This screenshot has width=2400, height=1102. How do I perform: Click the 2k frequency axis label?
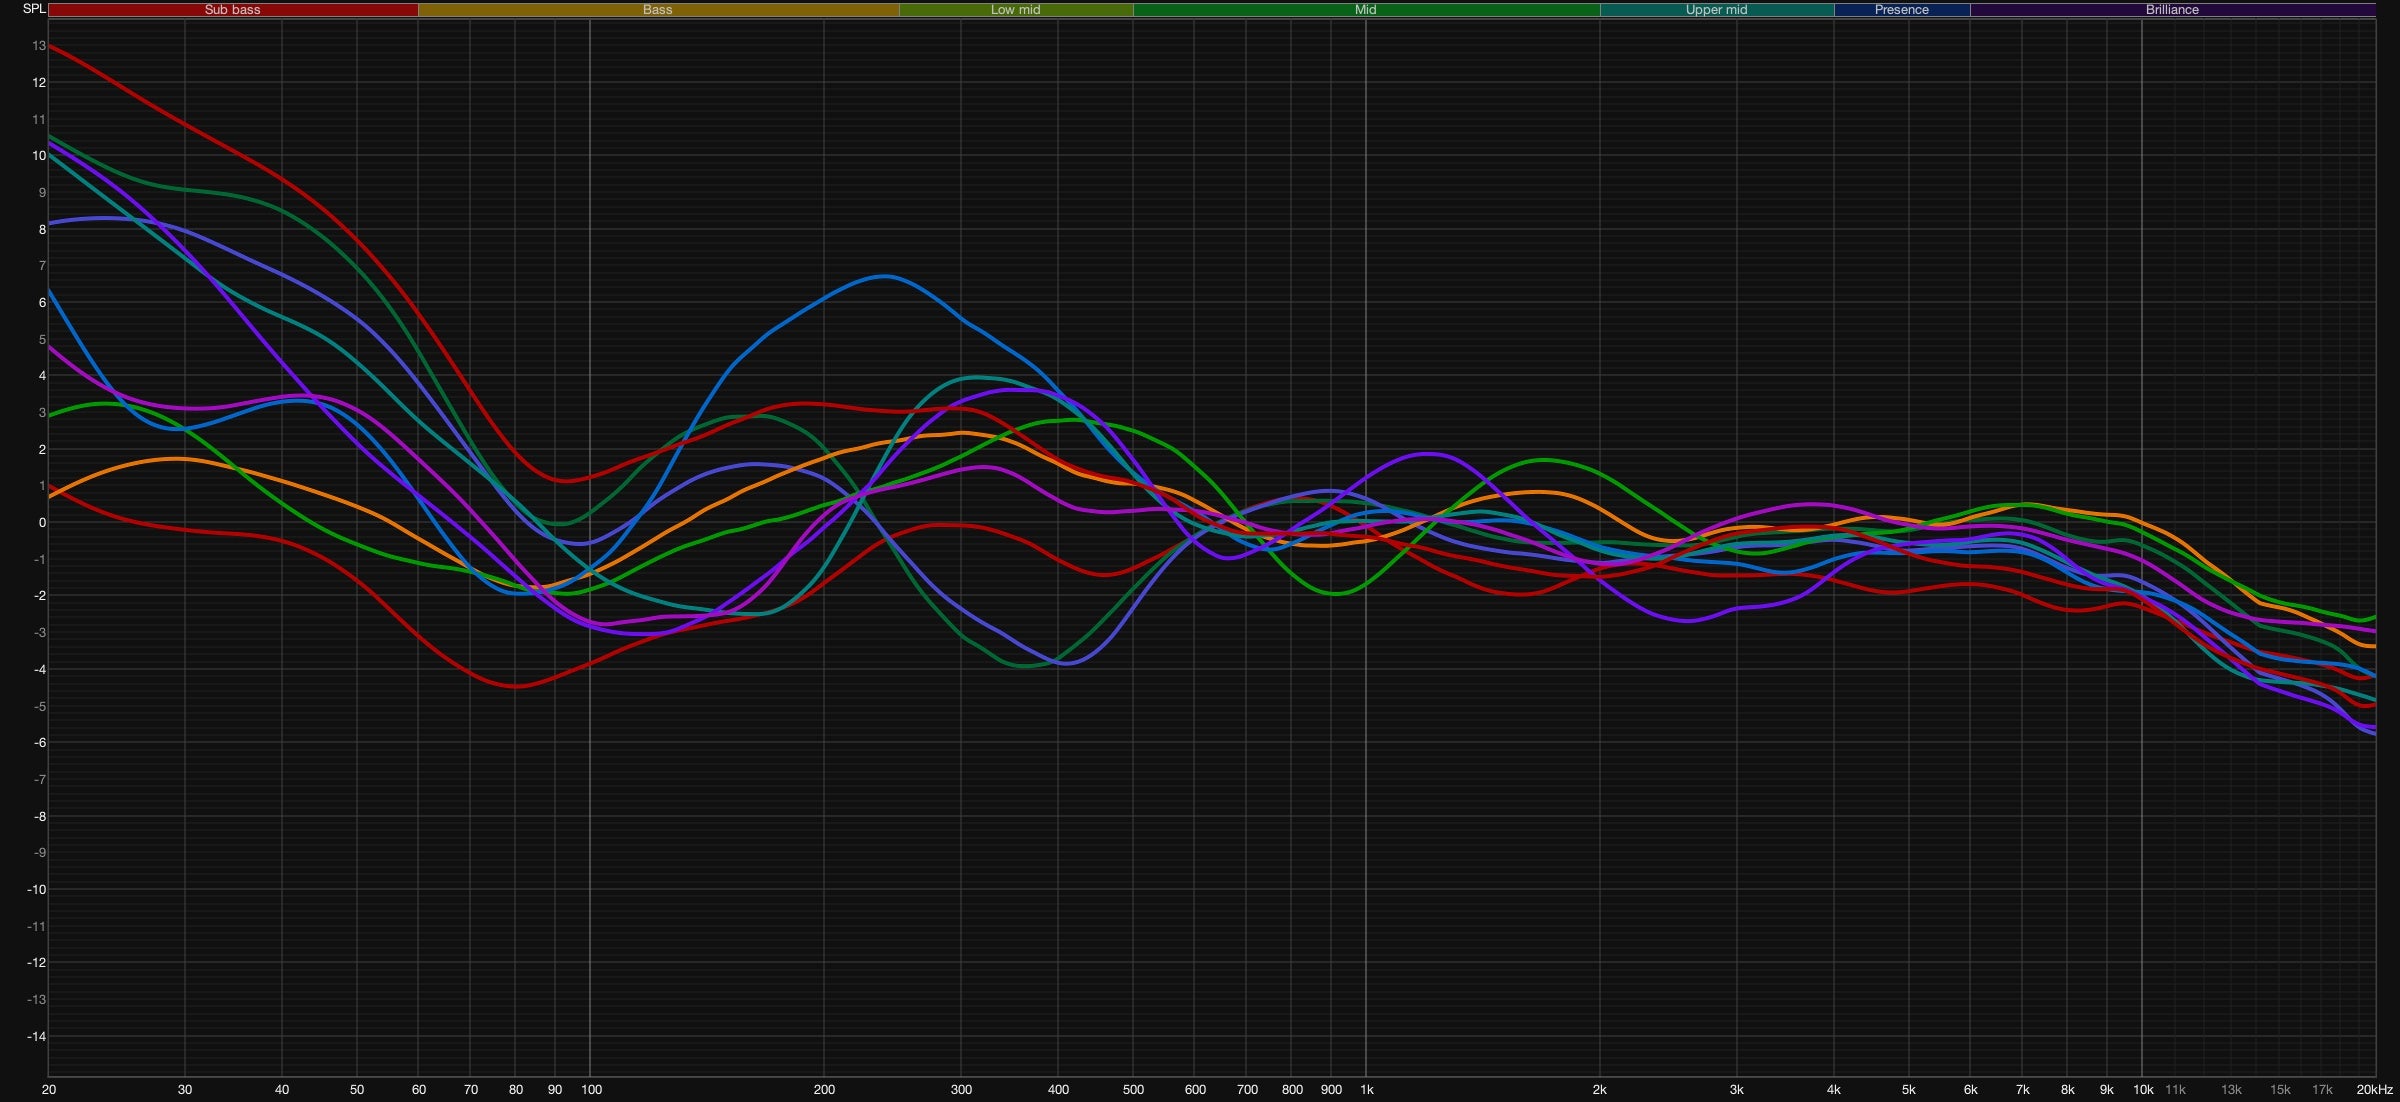(x=1600, y=1090)
